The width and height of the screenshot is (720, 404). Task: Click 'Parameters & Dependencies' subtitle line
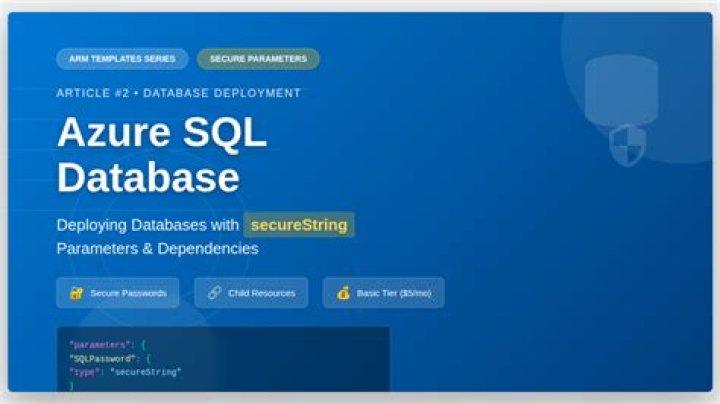click(x=158, y=248)
